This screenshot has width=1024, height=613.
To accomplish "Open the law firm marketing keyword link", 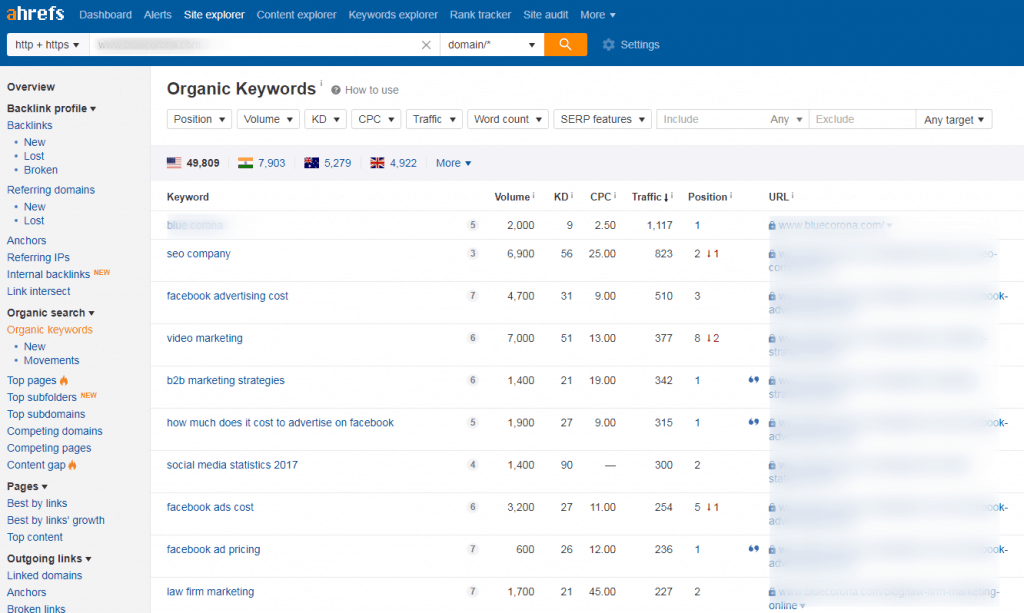I will coord(210,591).
